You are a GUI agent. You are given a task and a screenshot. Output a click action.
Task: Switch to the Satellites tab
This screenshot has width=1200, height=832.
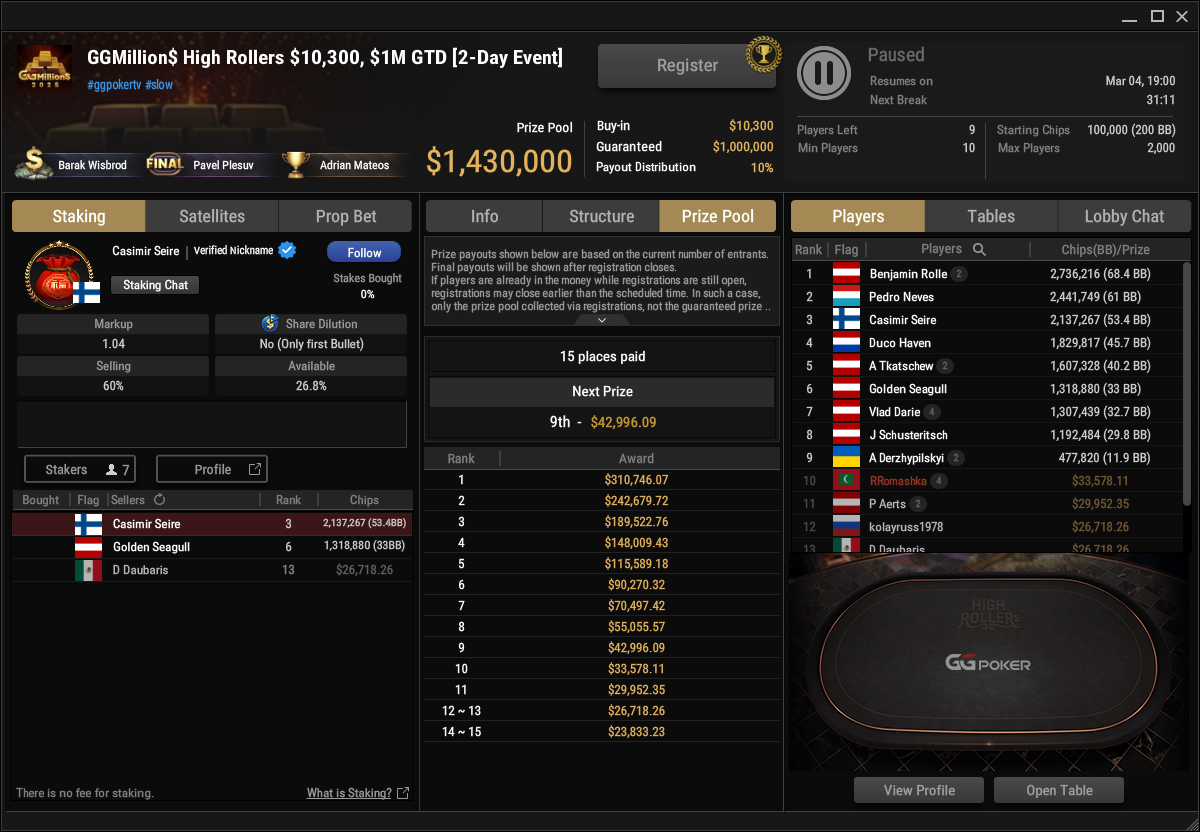tap(212, 216)
